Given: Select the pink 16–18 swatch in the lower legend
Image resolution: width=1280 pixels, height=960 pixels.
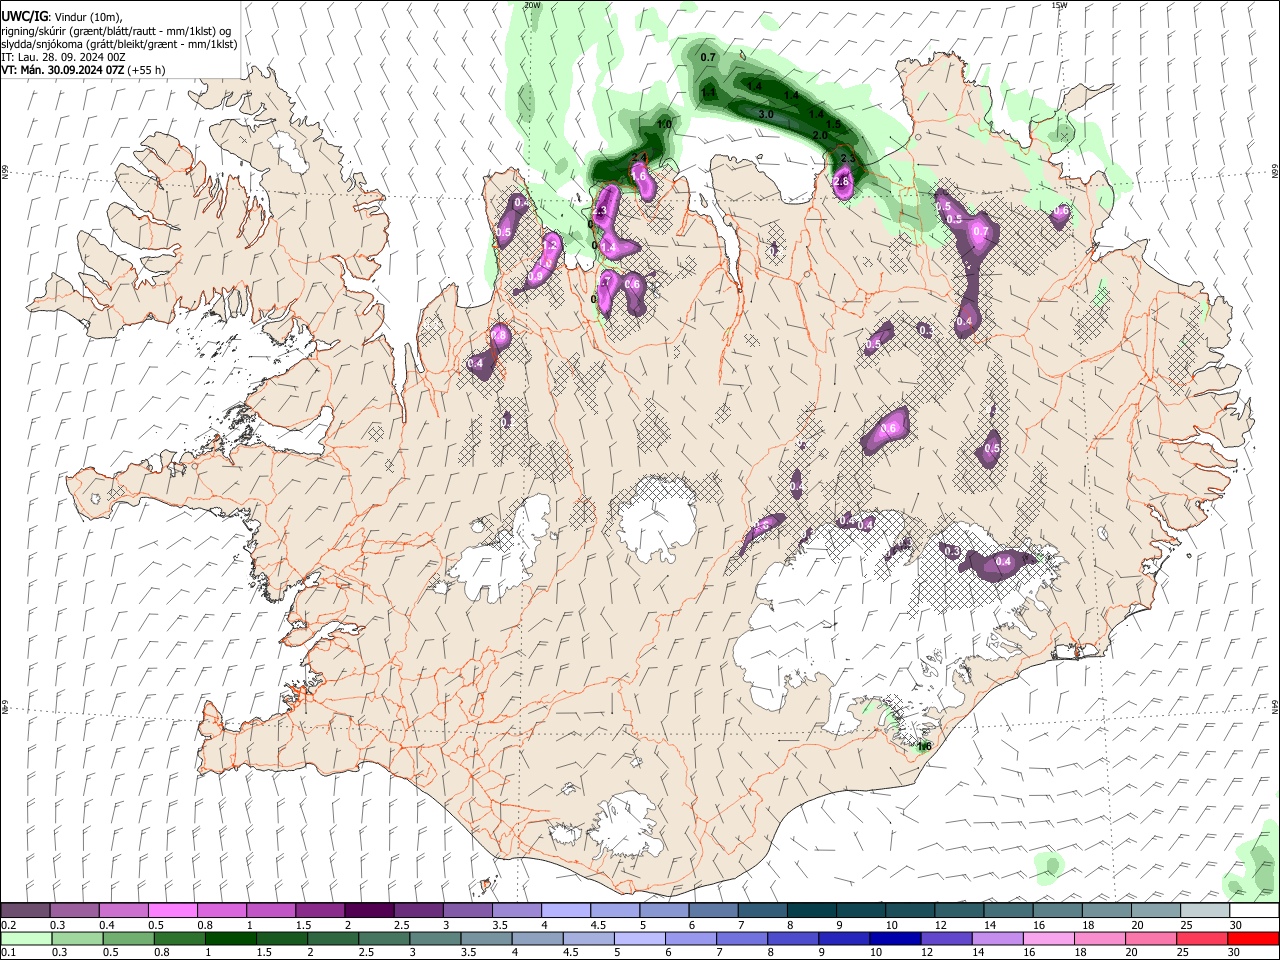Looking at the screenshot, I should pyautogui.click(x=1047, y=938).
